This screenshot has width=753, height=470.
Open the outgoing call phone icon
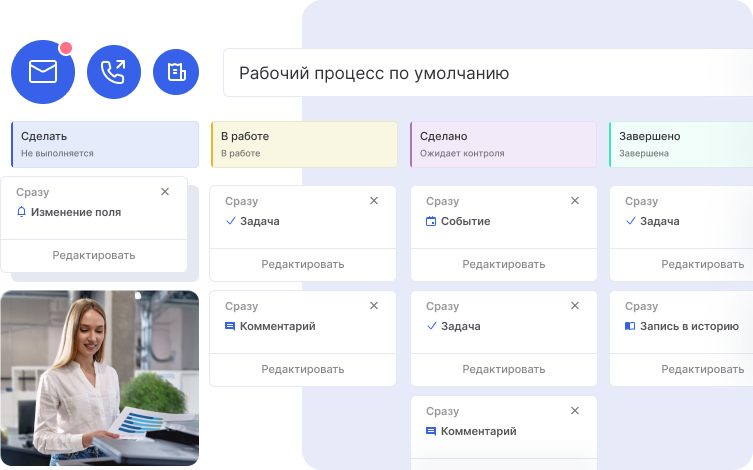(113, 72)
